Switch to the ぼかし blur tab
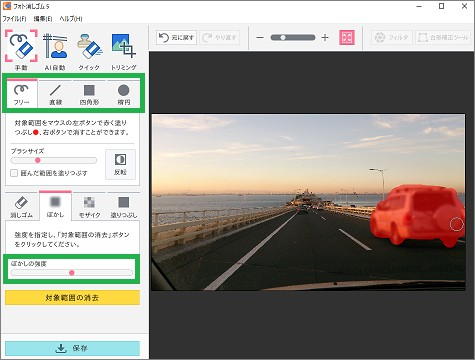Image resolution: width=475 pixels, height=360 pixels. tap(55, 206)
